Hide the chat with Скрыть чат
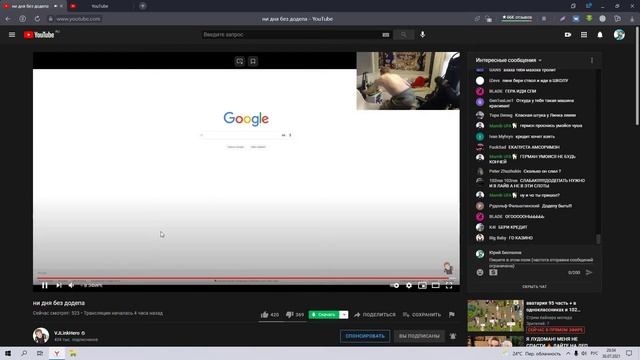This screenshot has height=360, width=640. (534, 287)
